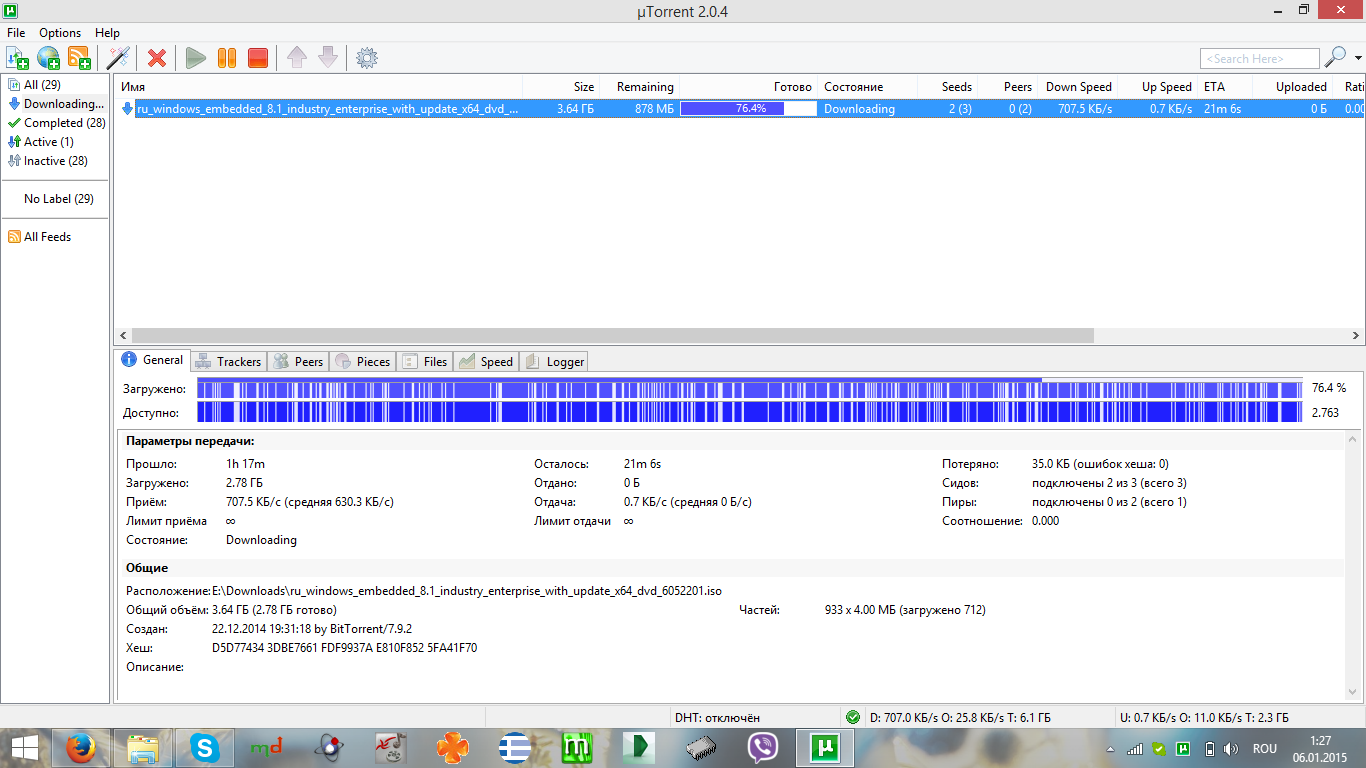Open Preferences via the gear icon

tap(367, 58)
